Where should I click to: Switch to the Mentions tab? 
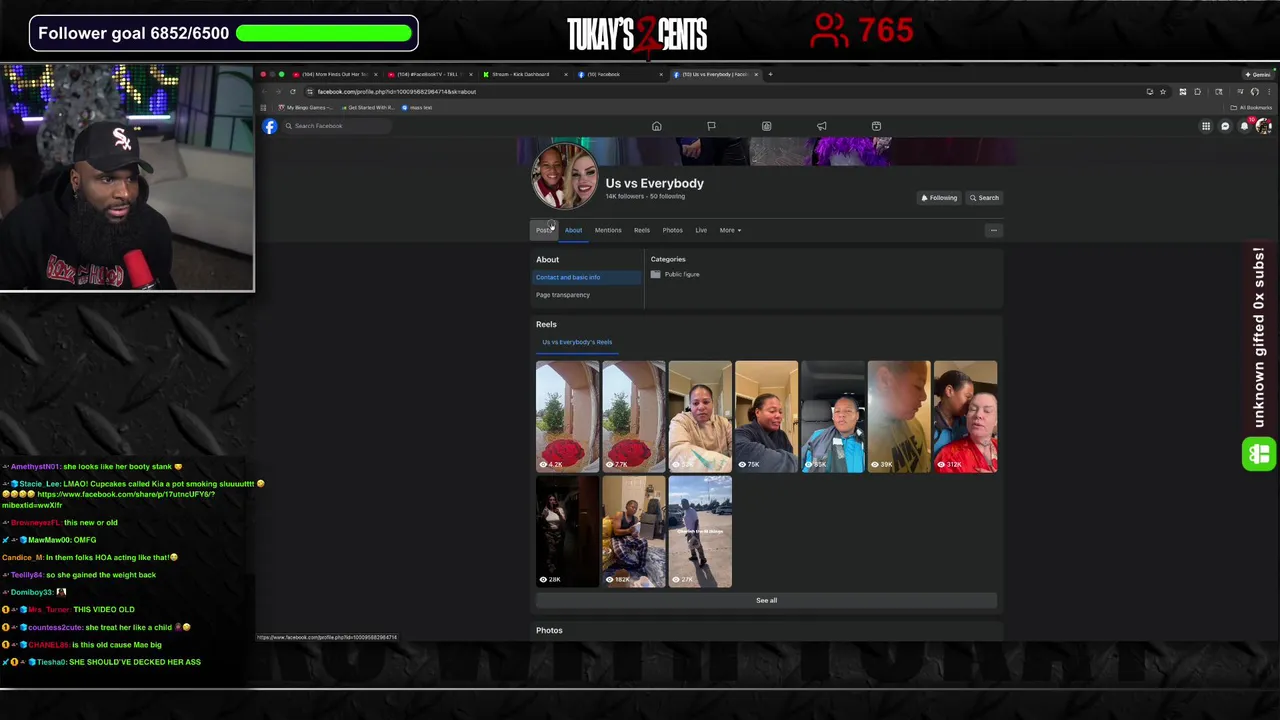(608, 230)
